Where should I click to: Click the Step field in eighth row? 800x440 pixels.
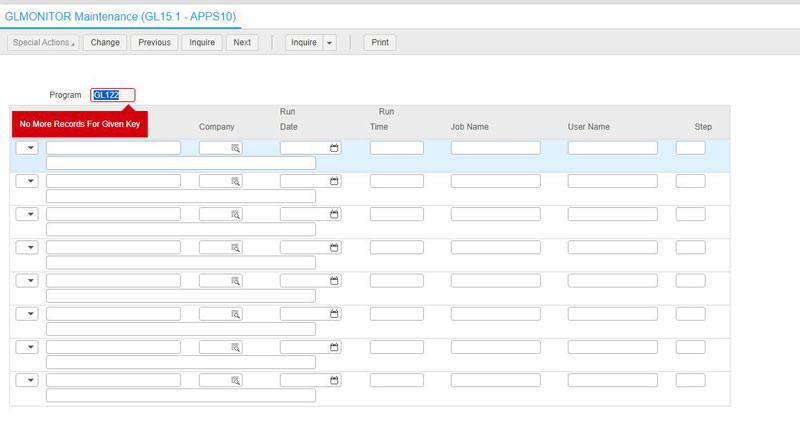pos(691,380)
